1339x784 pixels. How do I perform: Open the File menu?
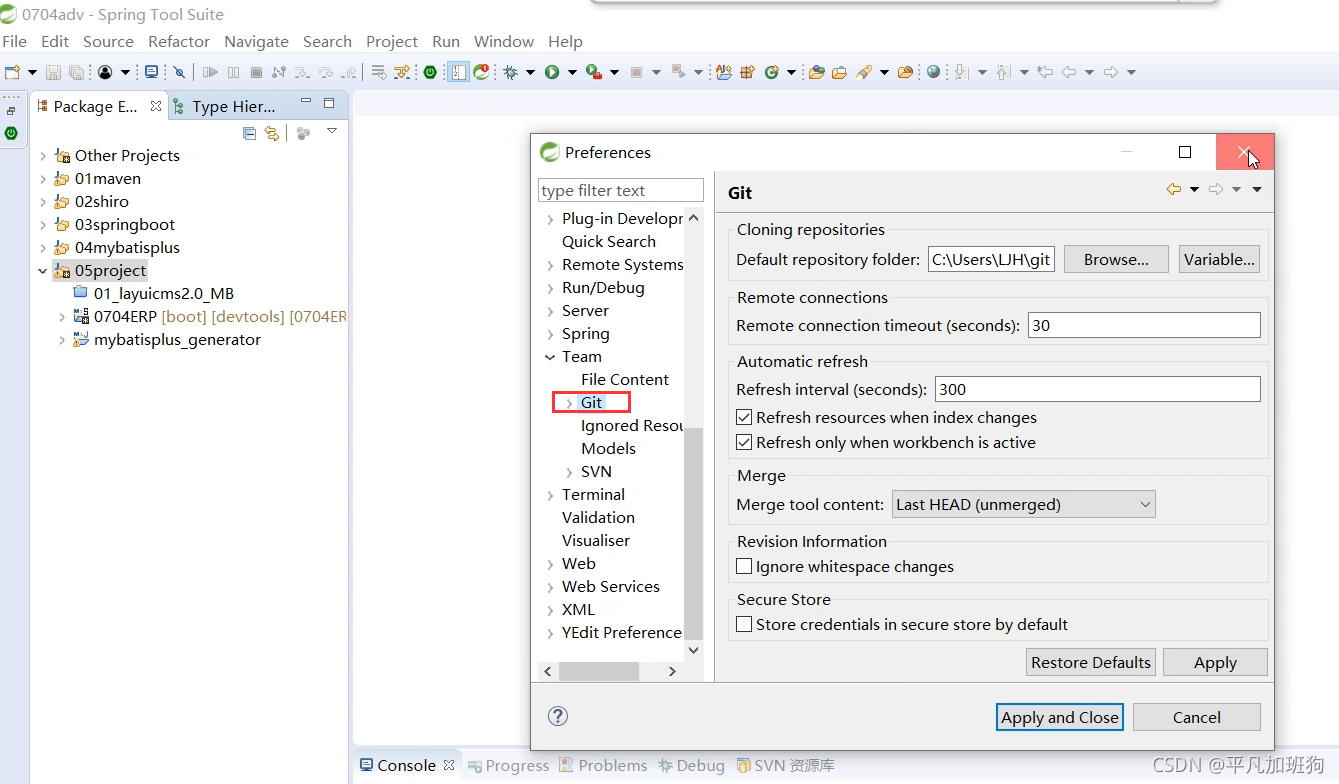coord(14,41)
